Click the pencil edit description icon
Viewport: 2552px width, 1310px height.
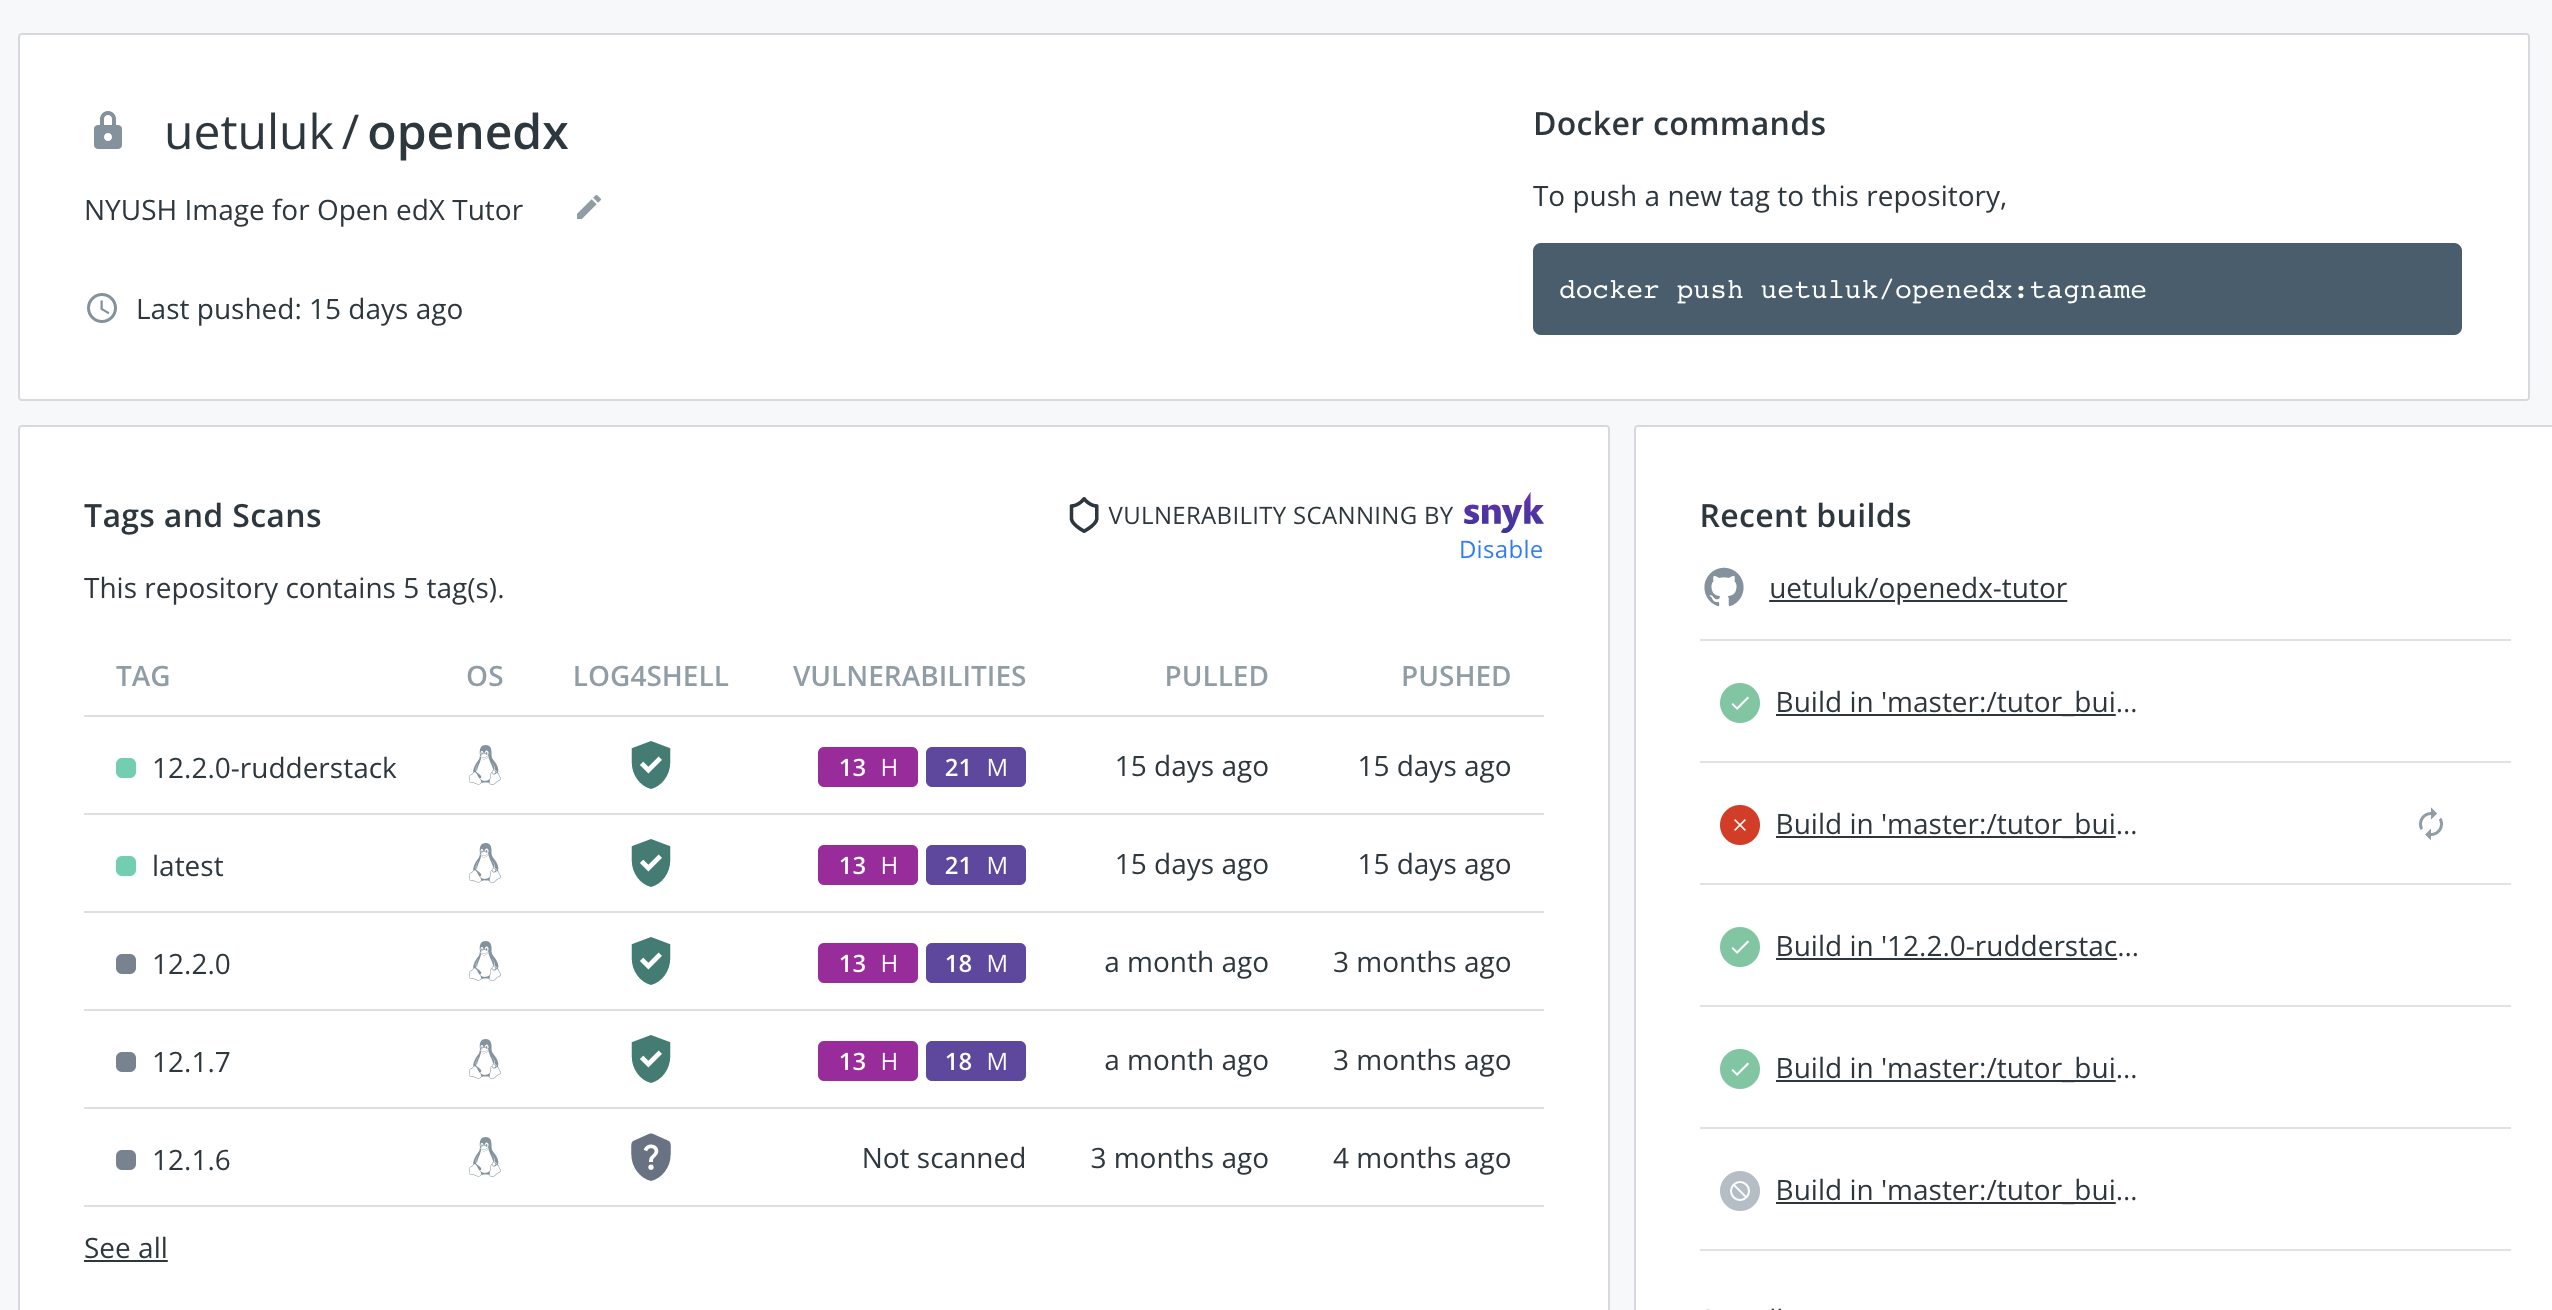tap(589, 208)
